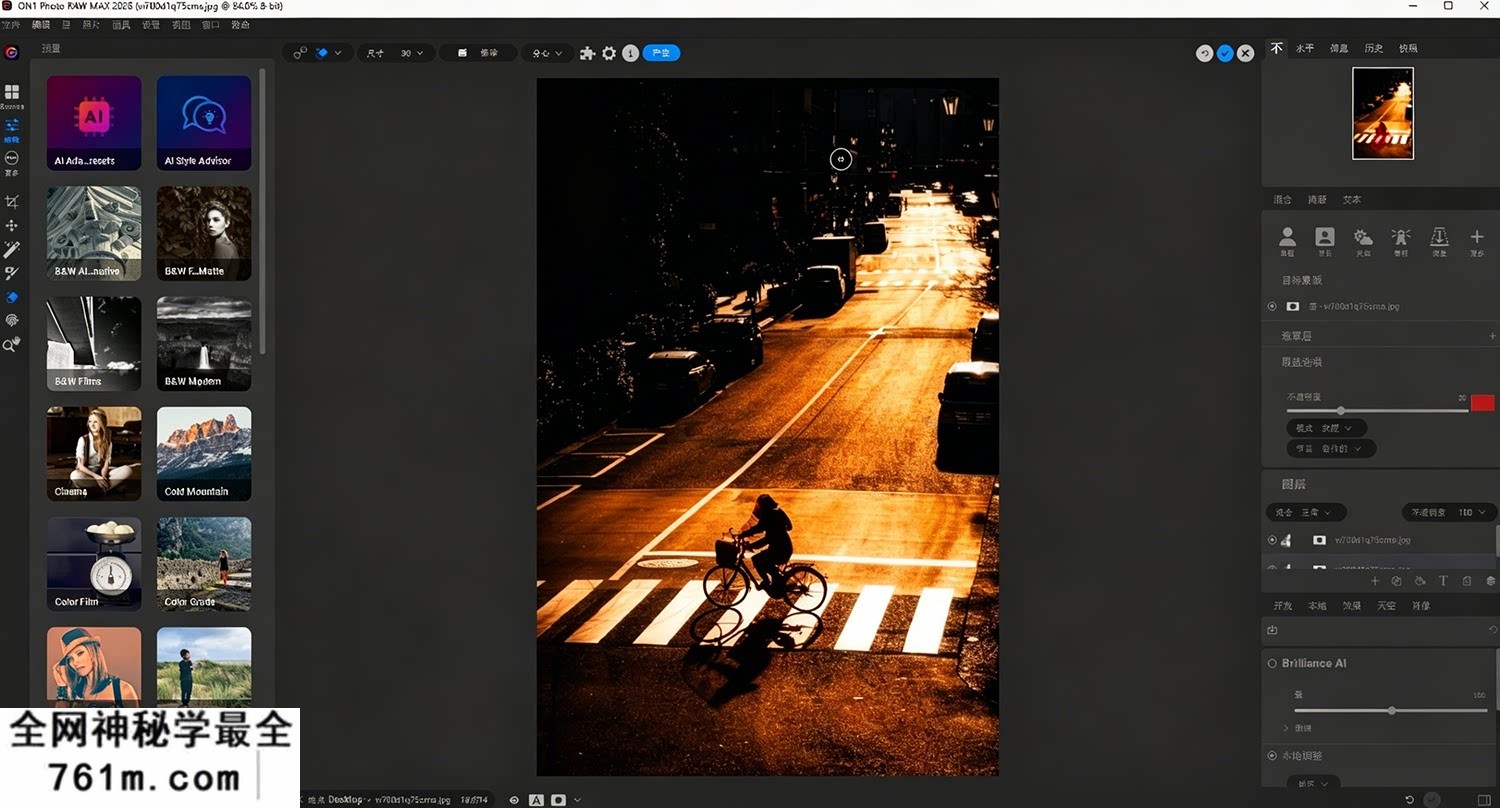Viewport: 1500px width, 808px height.
Task: Open the Local tab in the edit panel
Action: pyautogui.click(x=1317, y=606)
